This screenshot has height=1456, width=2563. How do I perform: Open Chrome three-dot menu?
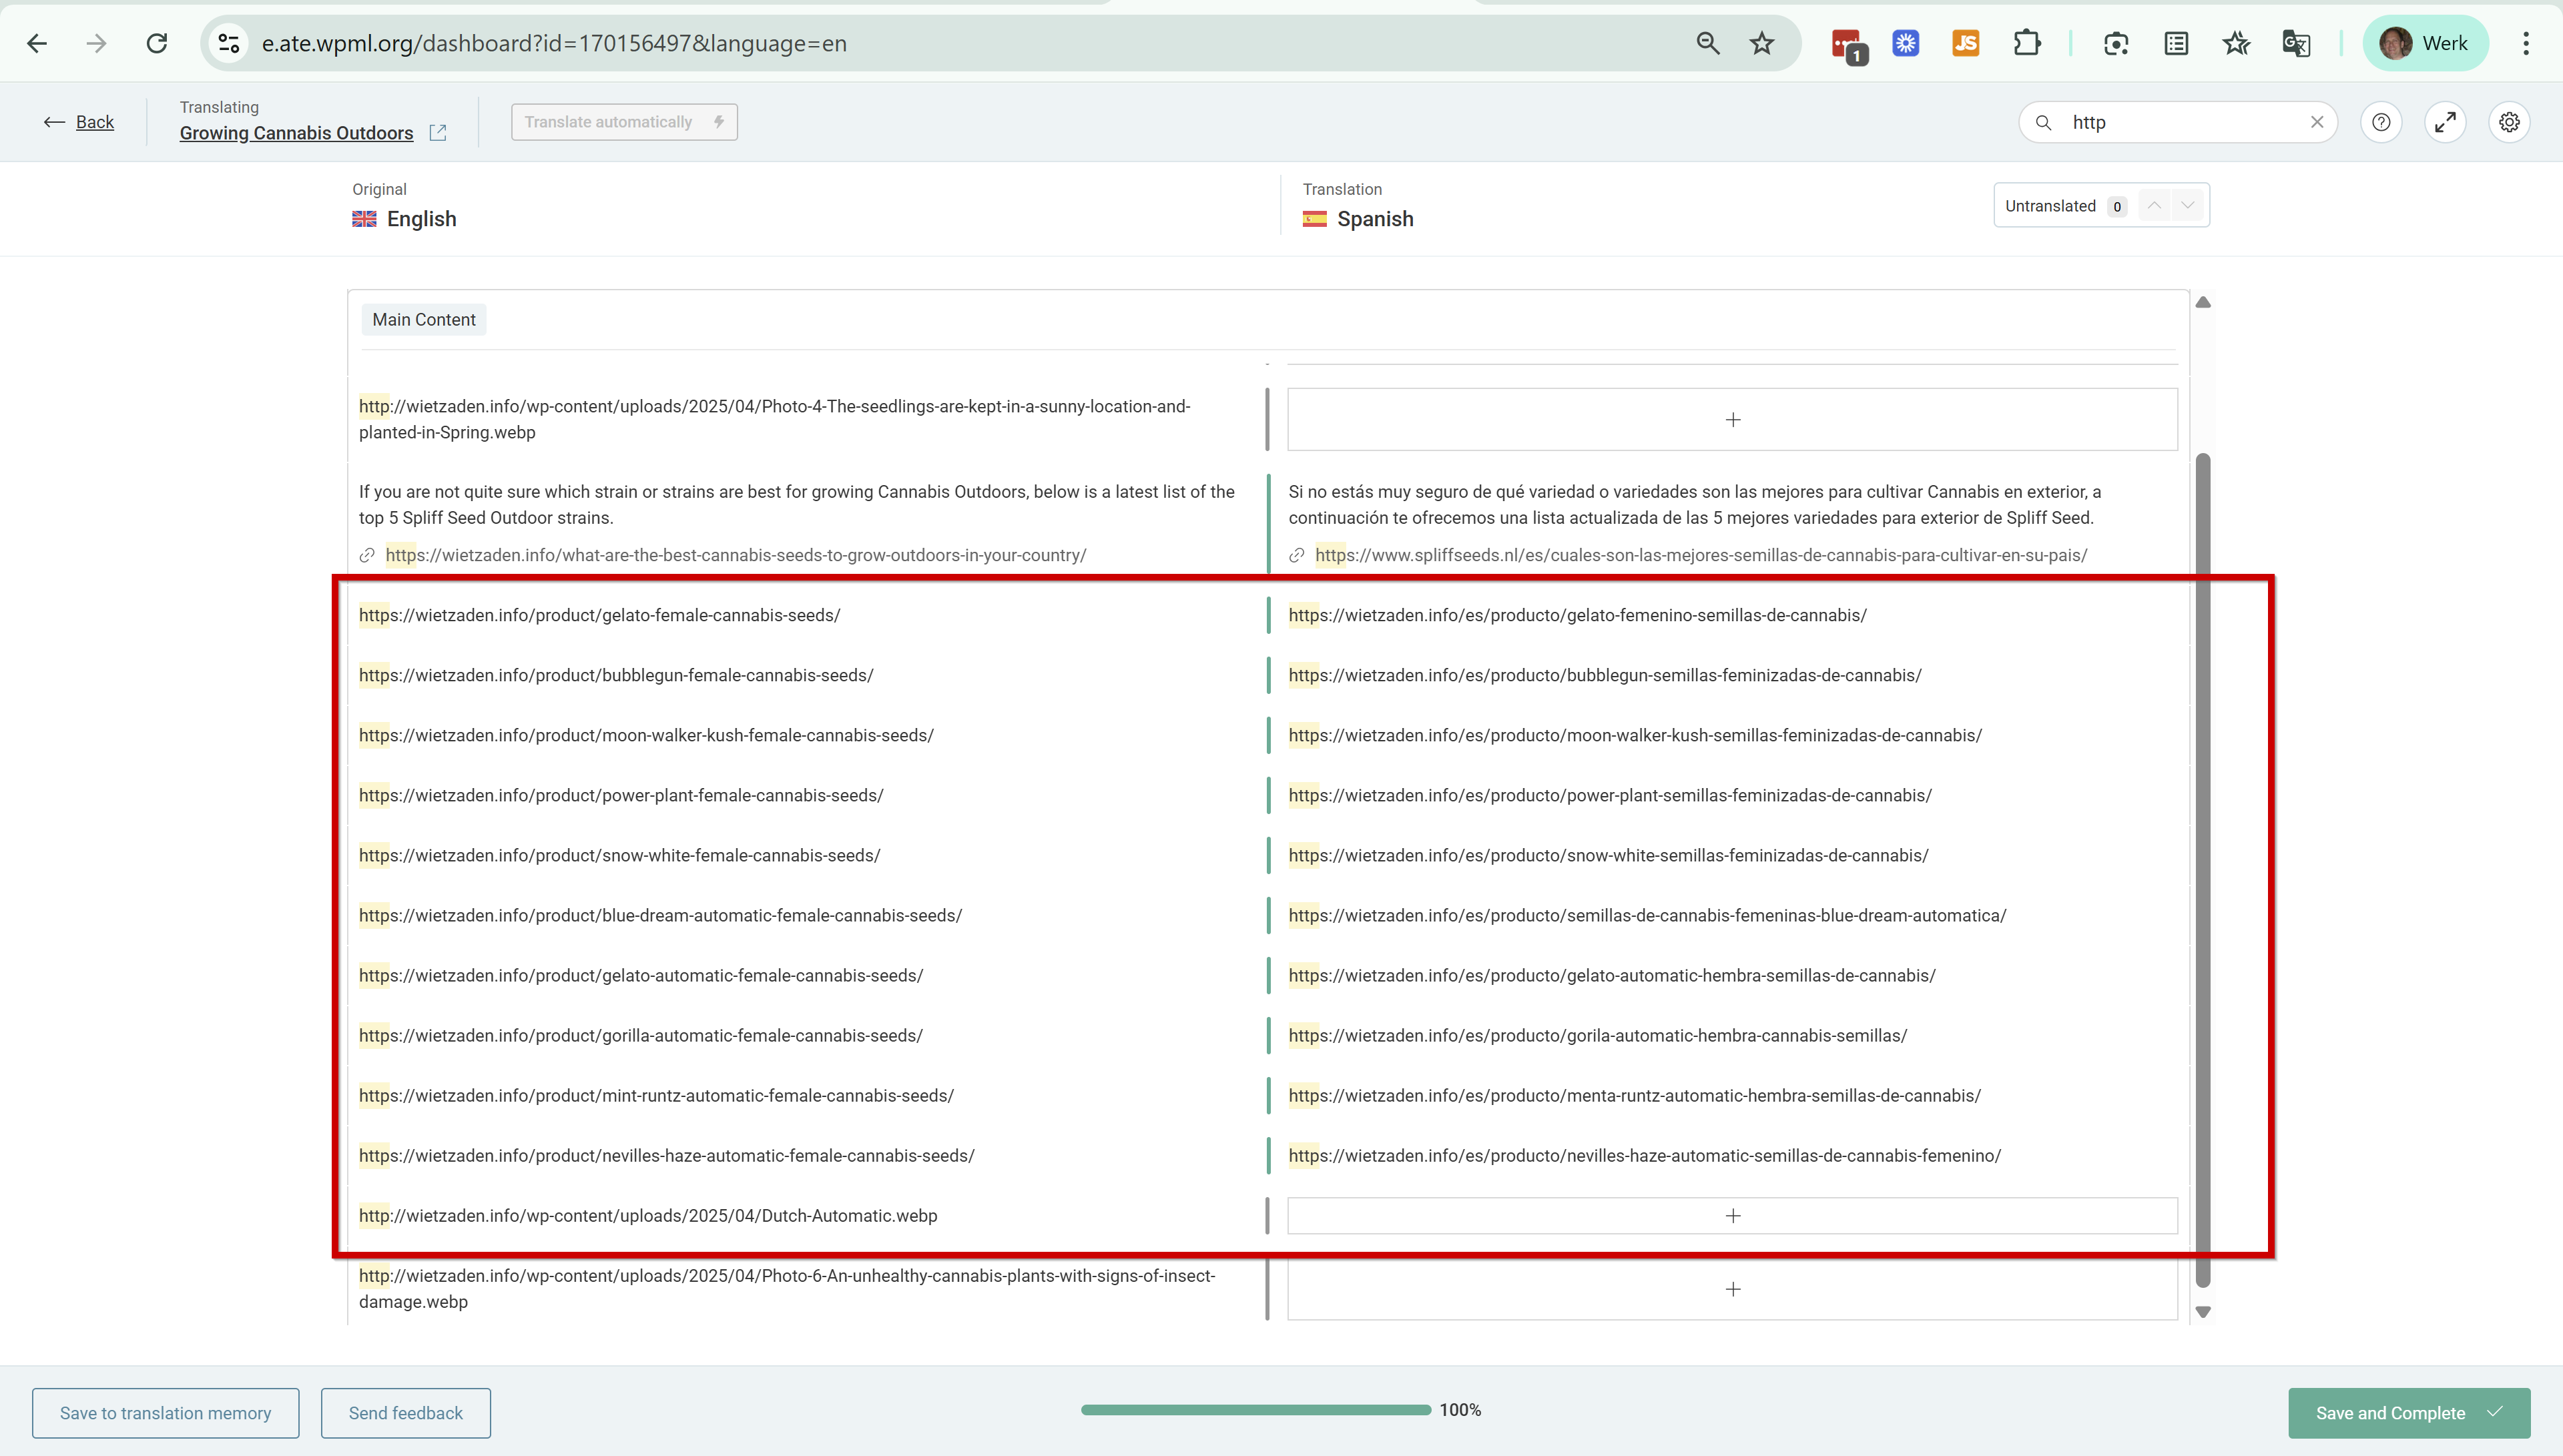coord(2525,43)
